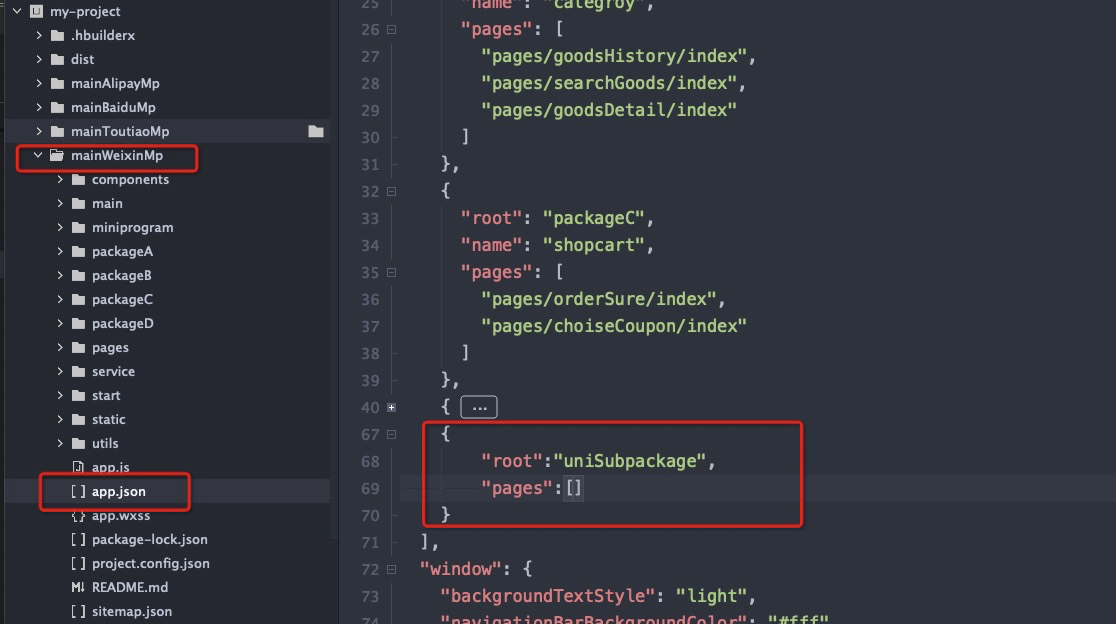This screenshot has width=1116, height=624.
Task: Open README.md in the tree
Action: tap(130, 587)
